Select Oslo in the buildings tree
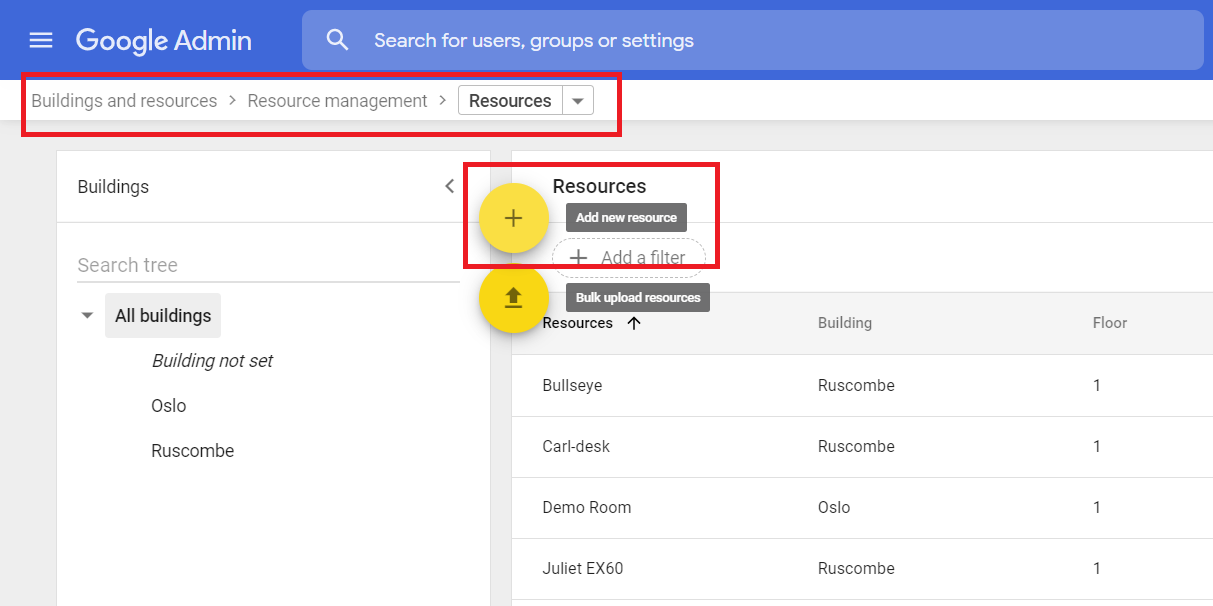The image size is (1213, 606). coord(169,406)
